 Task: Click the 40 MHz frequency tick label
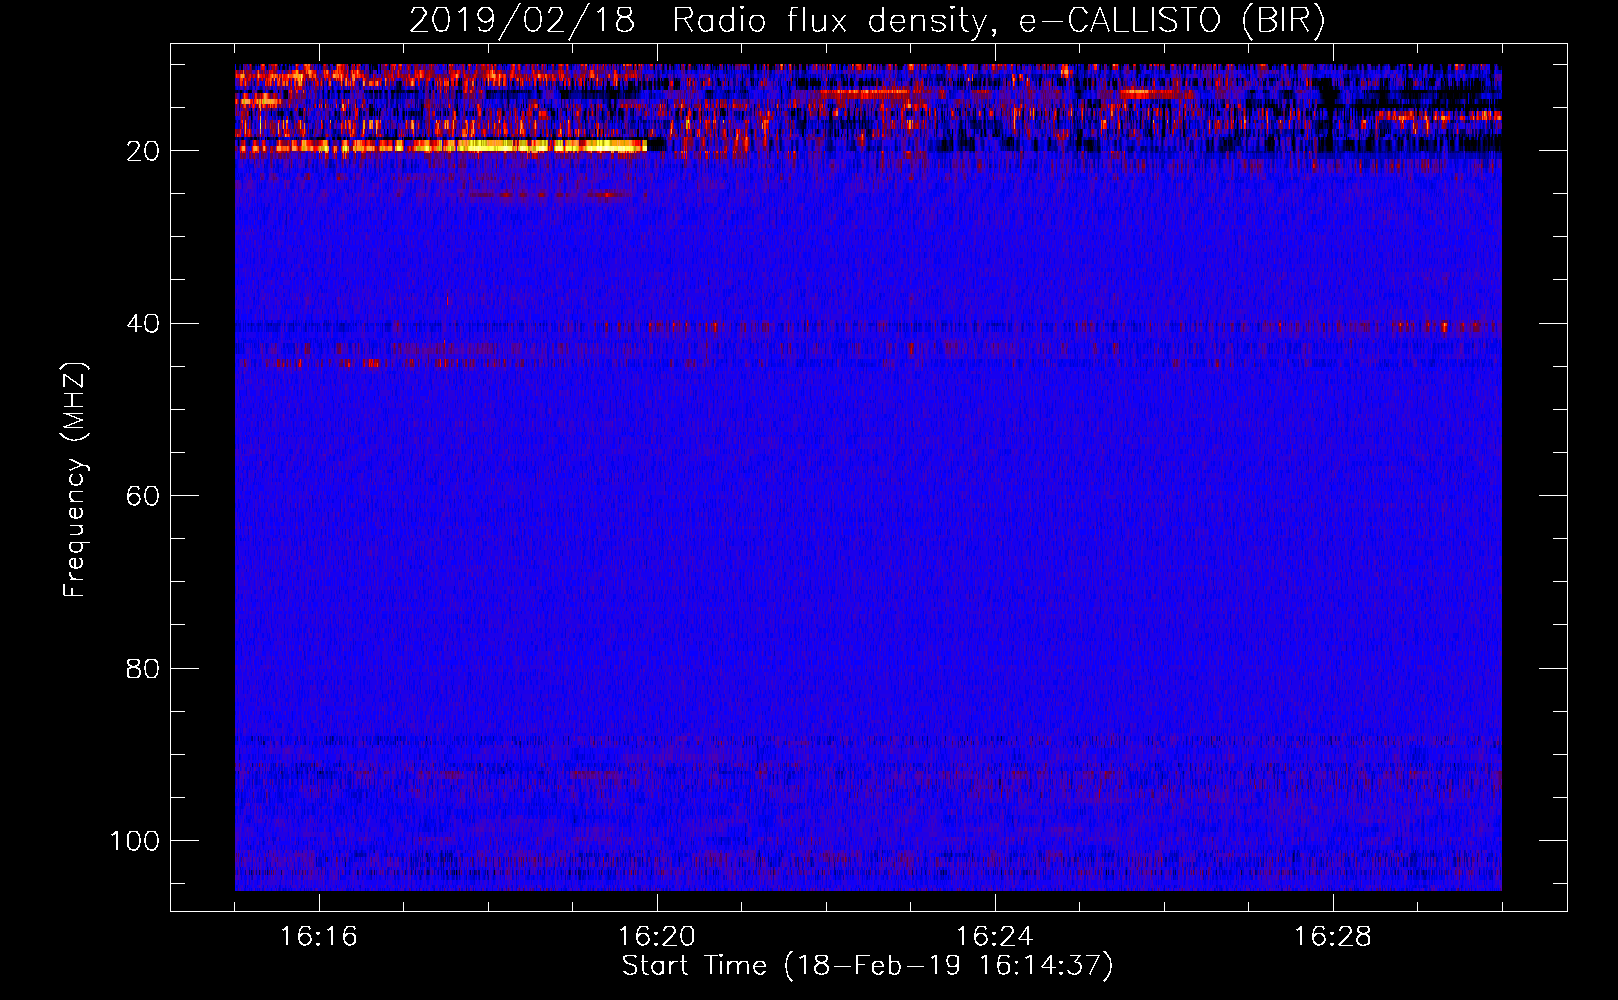point(143,324)
